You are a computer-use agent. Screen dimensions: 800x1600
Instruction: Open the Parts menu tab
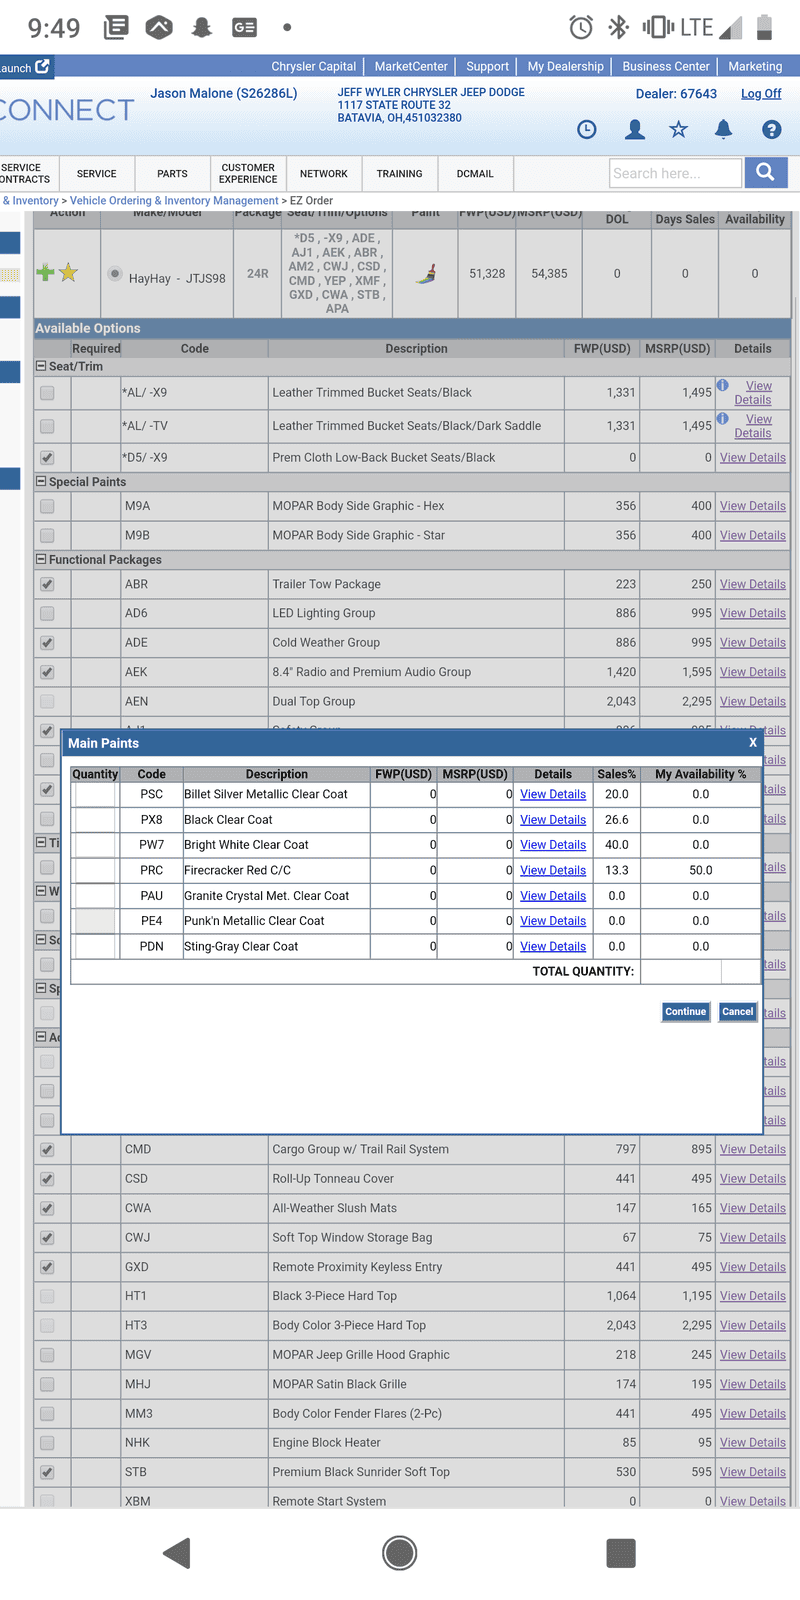click(x=172, y=173)
